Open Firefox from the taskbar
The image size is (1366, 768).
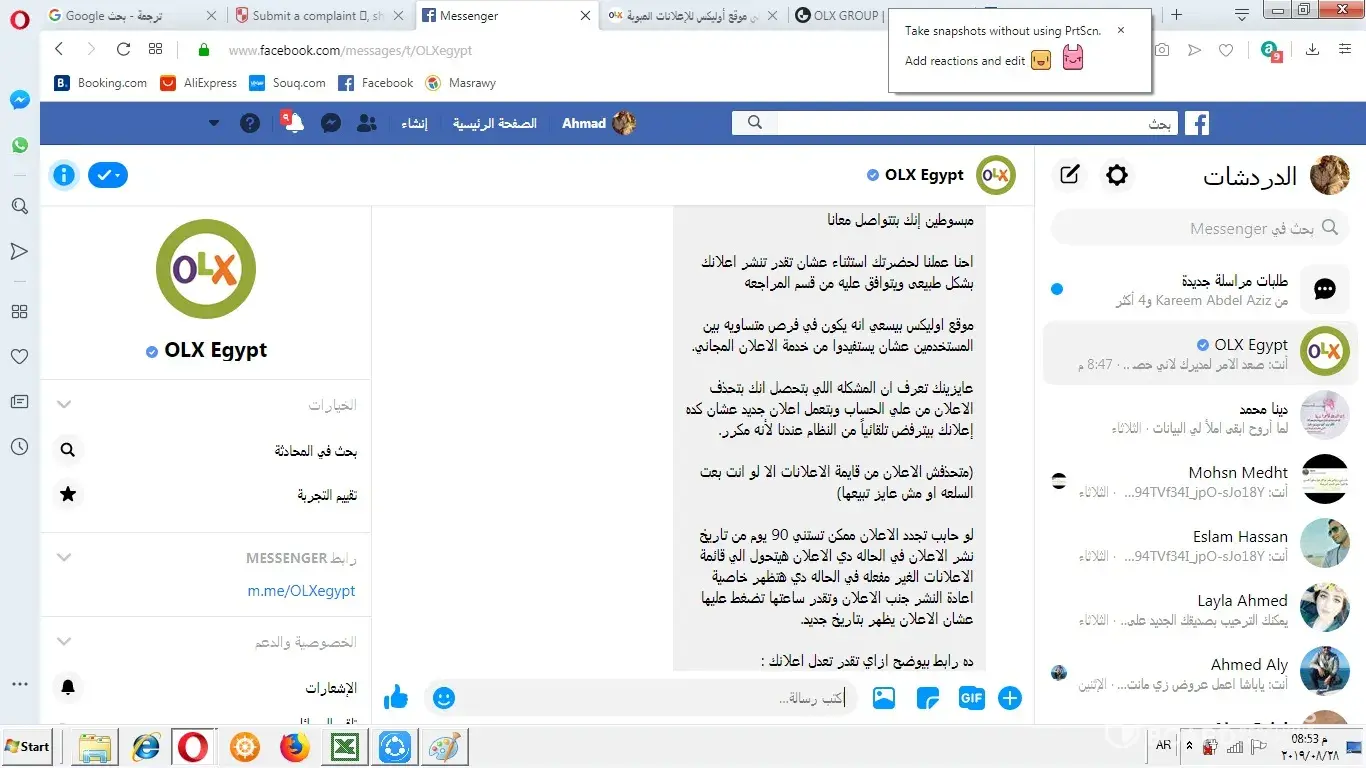pos(295,747)
